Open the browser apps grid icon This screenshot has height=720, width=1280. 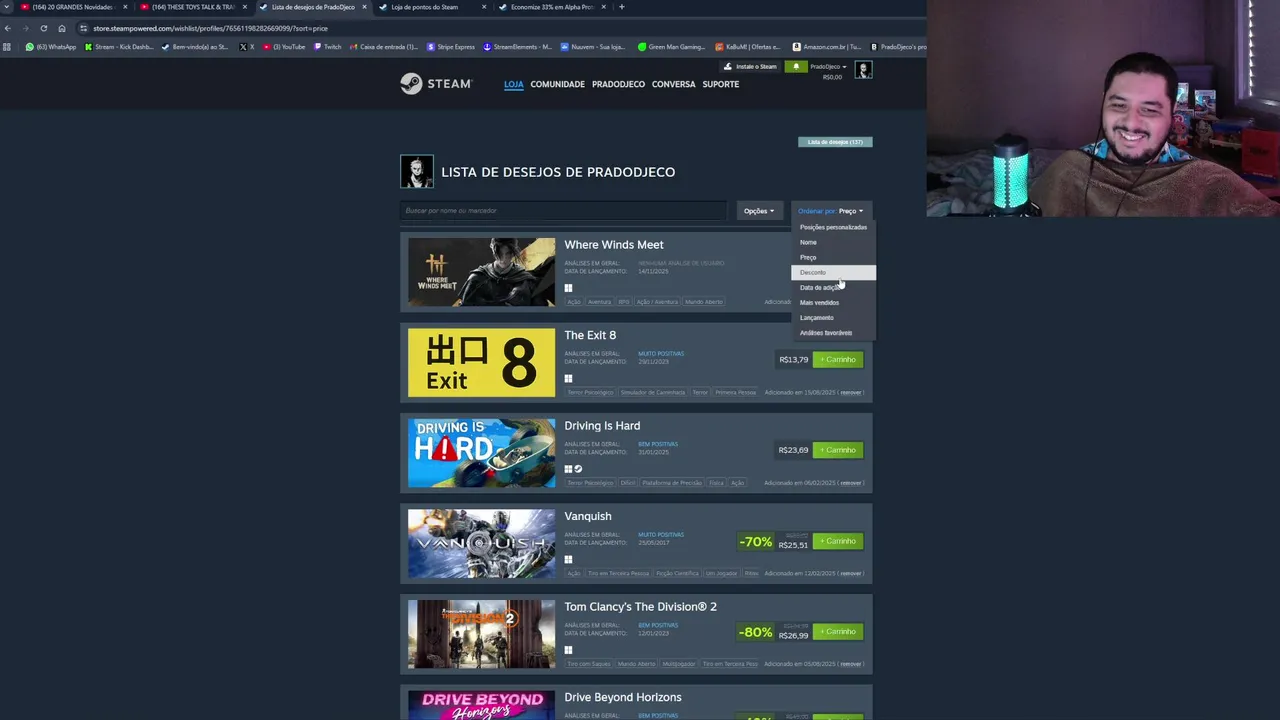[8, 47]
